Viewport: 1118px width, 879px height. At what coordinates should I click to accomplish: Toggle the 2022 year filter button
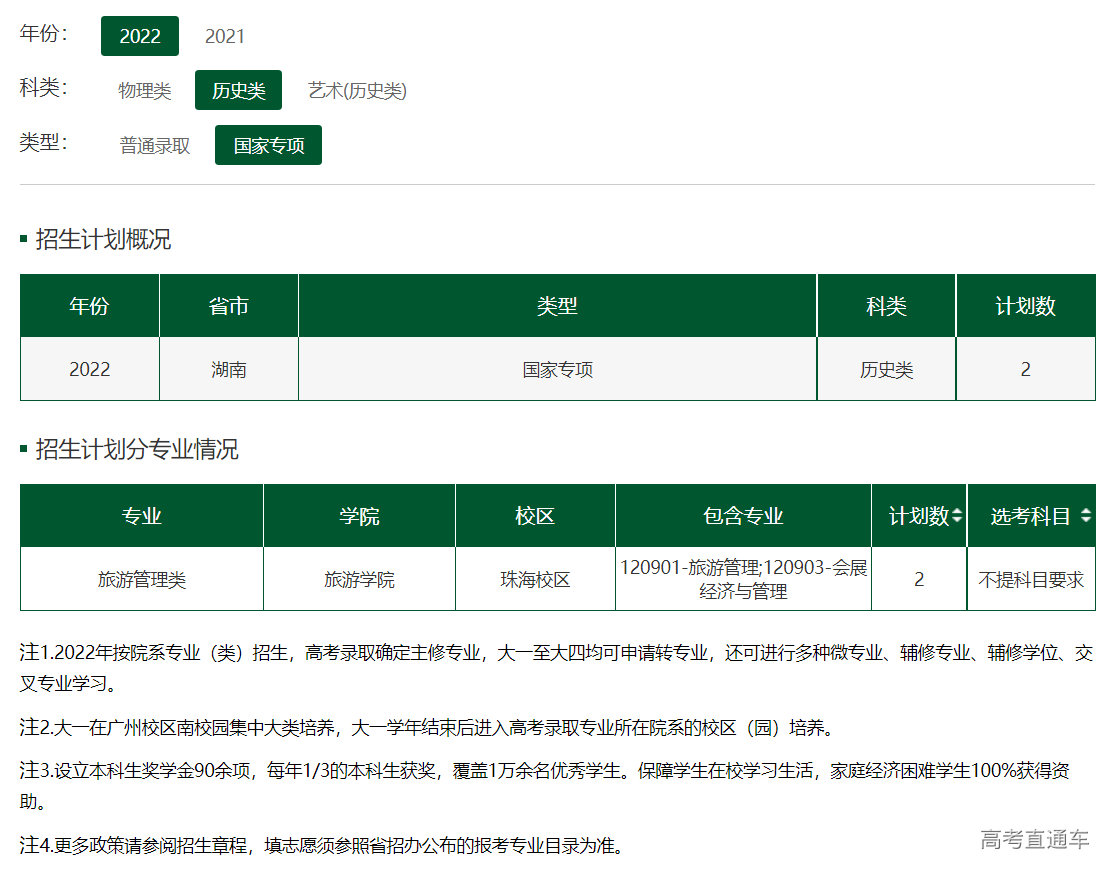[x=139, y=36]
